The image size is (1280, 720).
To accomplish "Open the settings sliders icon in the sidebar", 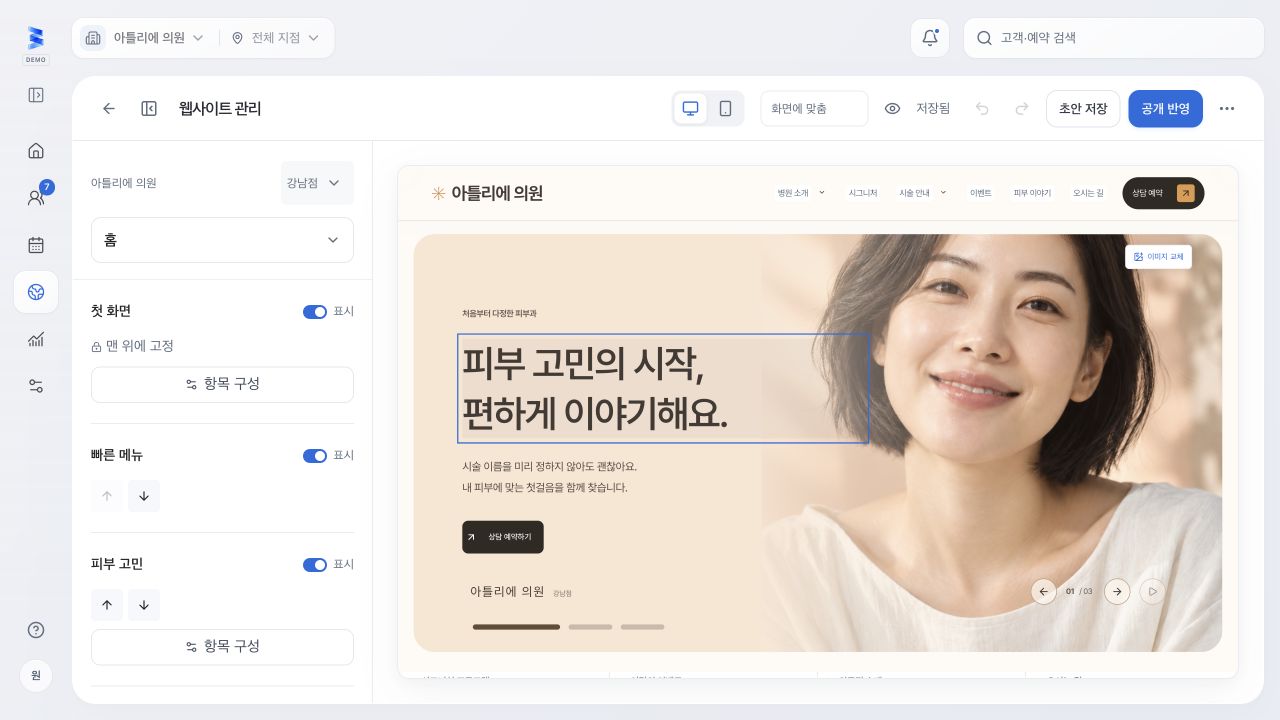I will coord(36,386).
